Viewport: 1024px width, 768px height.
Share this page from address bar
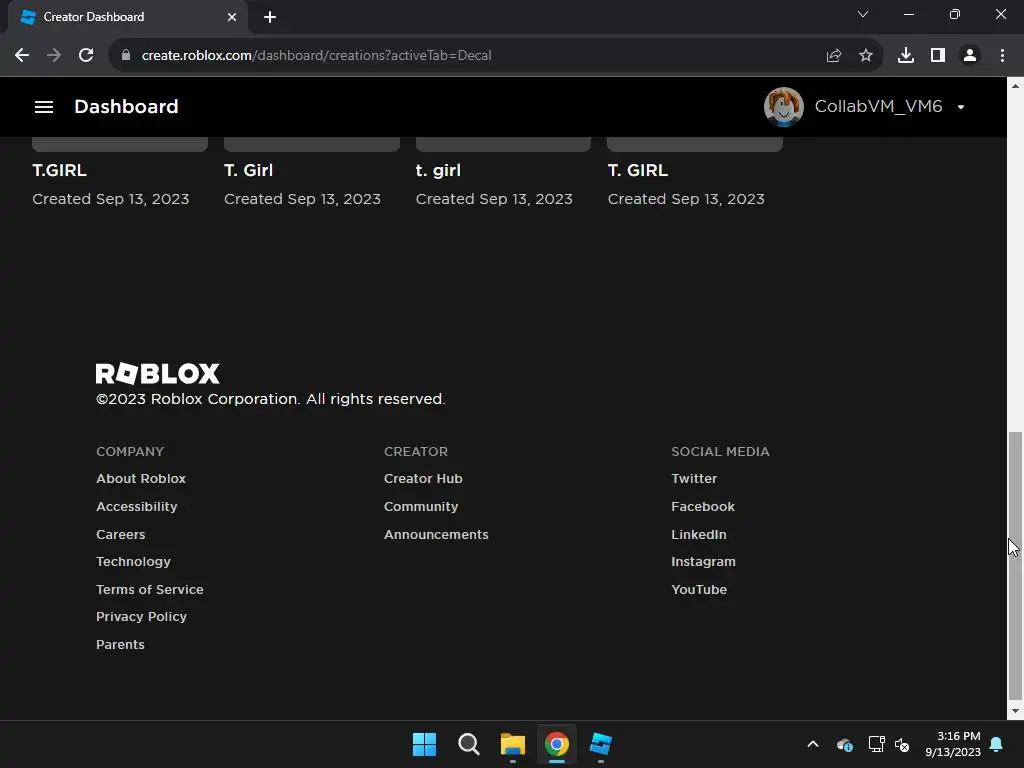click(834, 56)
